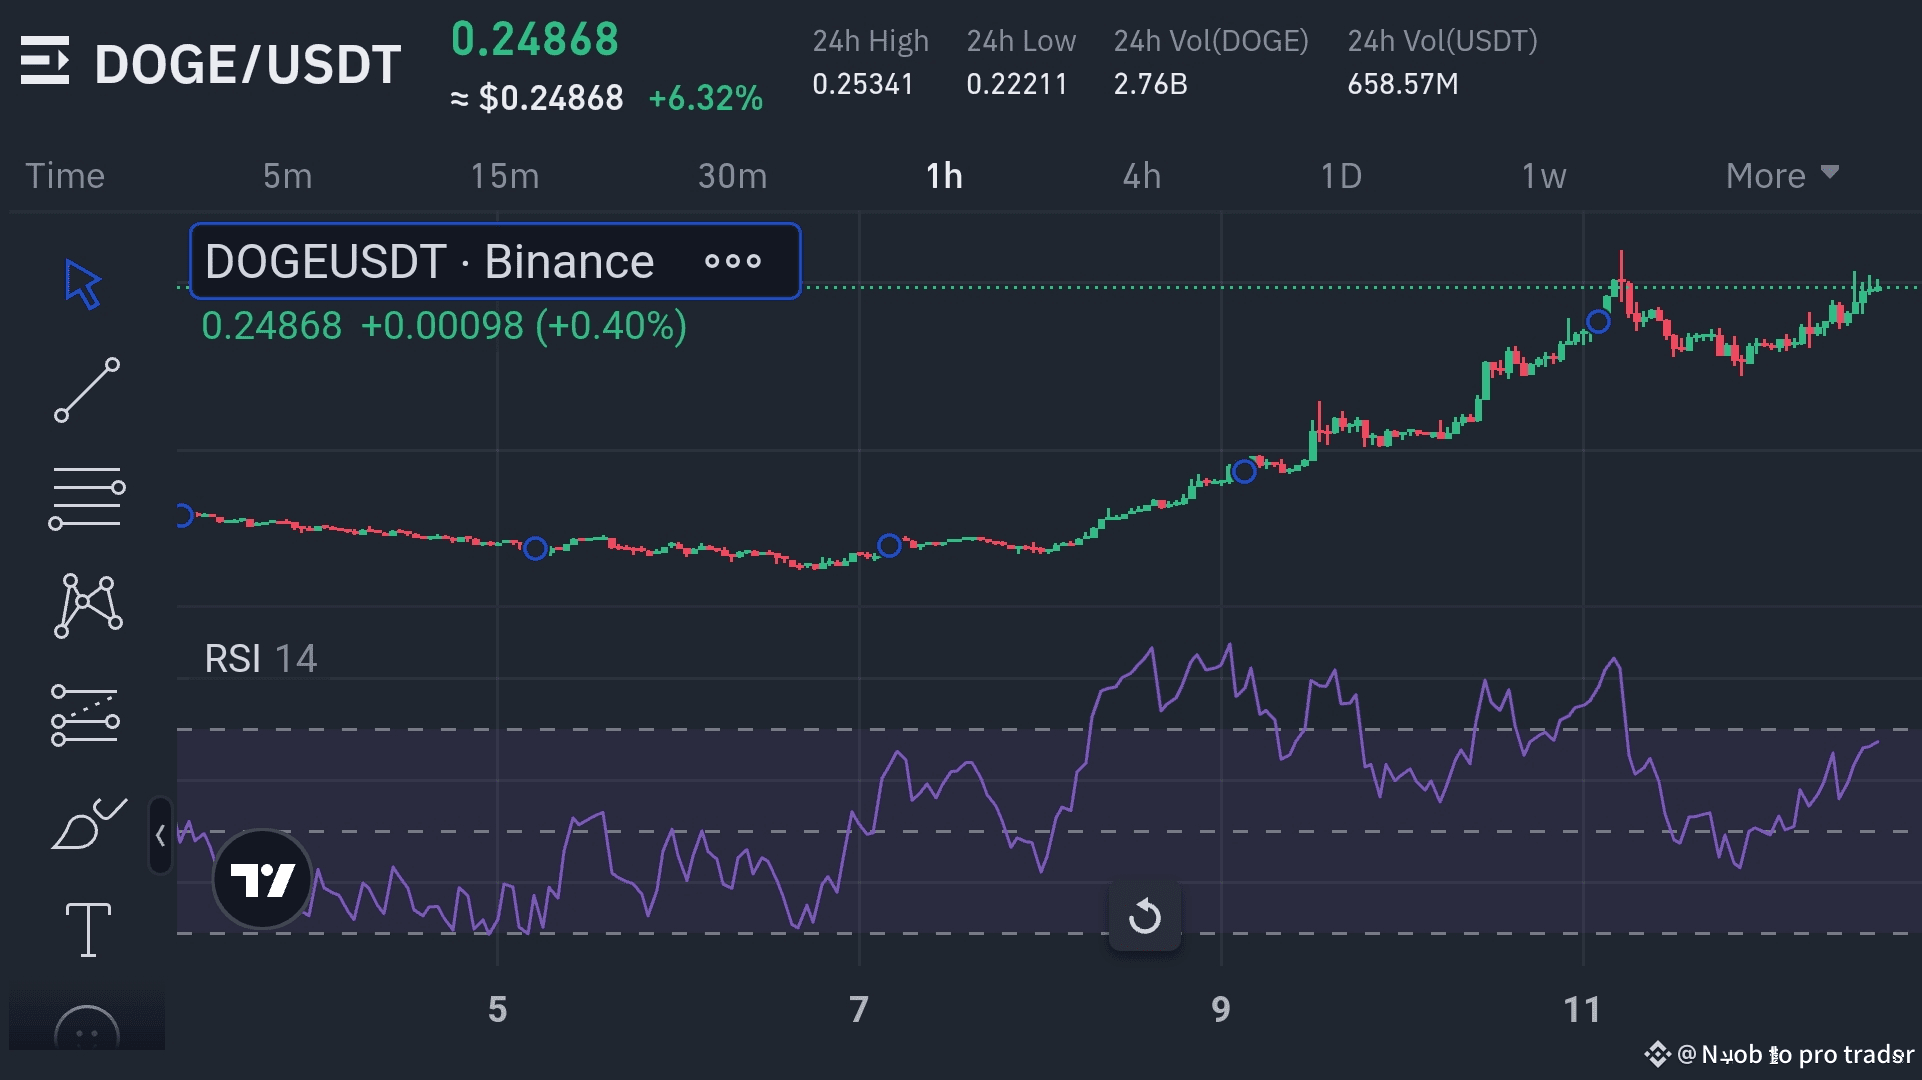This screenshot has width=1922, height=1080.
Task: Open the three-dot menu in DOGEUSDT legend
Action: (x=733, y=261)
